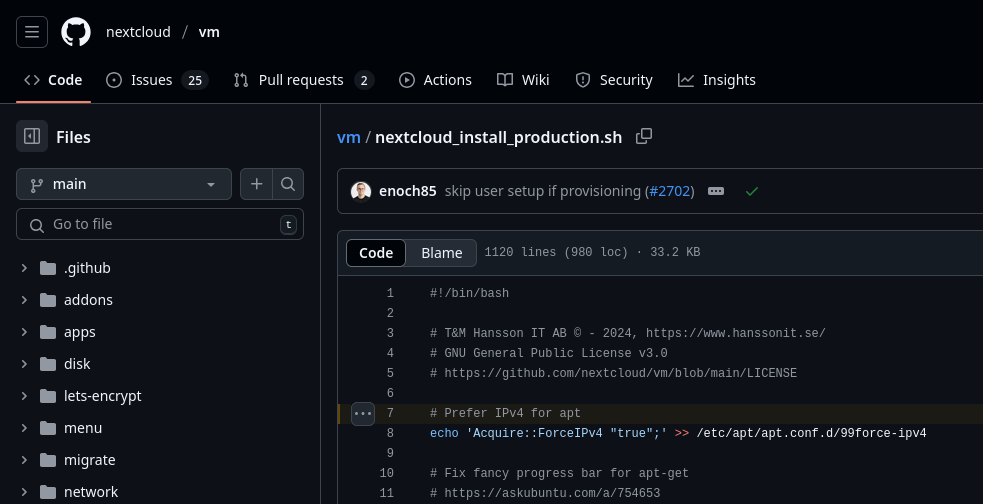Expand the lets-encrypt folder chevron
The width and height of the screenshot is (983, 504).
tap(24, 396)
